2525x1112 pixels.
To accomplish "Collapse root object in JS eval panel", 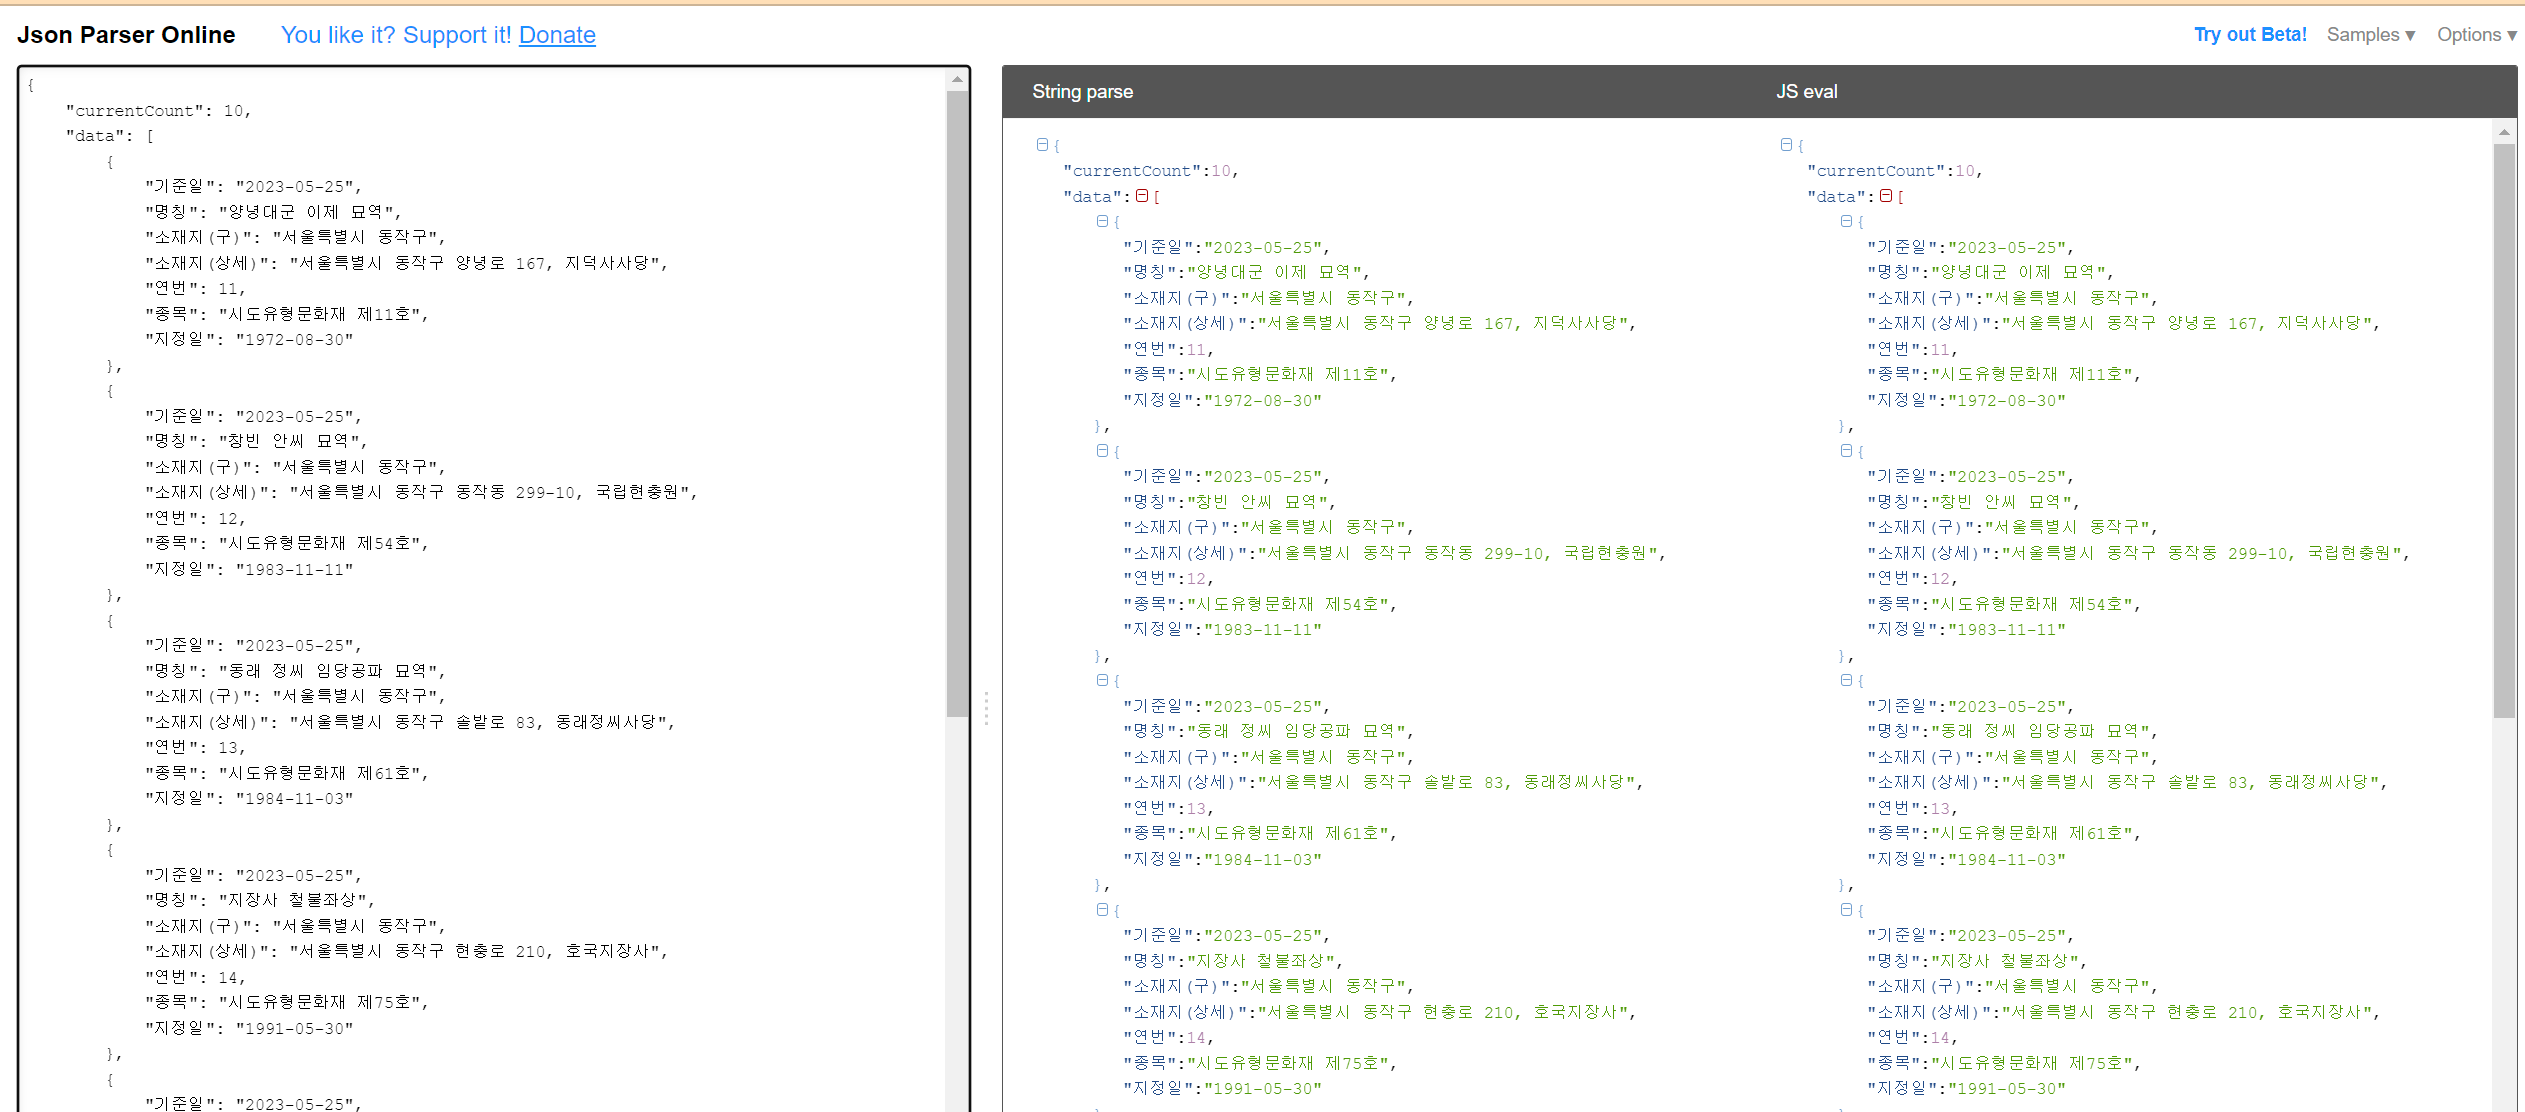I will pyautogui.click(x=1786, y=145).
